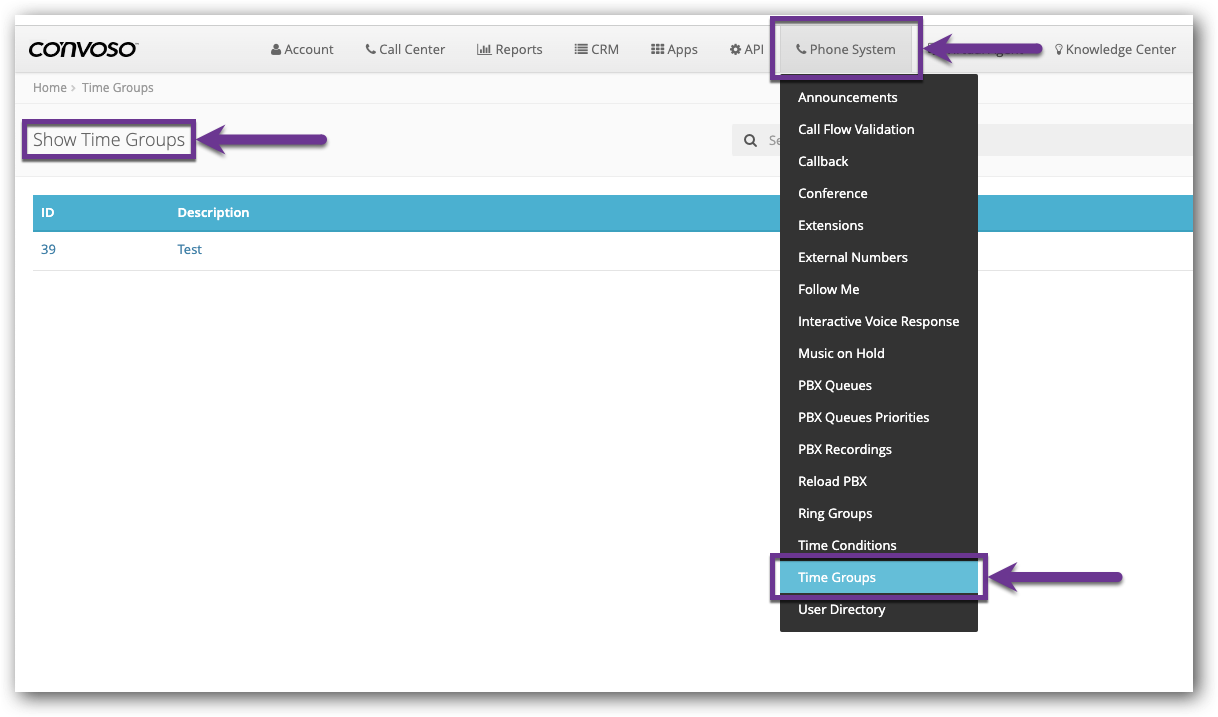Sort by ID column header

[x=47, y=212]
